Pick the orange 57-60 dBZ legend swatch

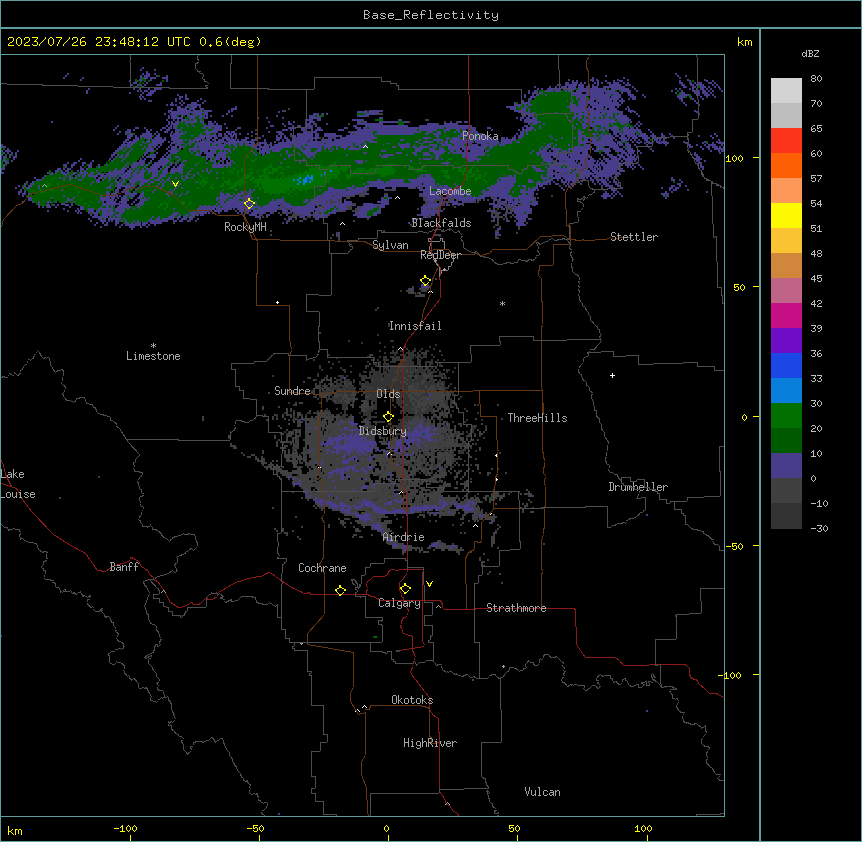[786, 165]
